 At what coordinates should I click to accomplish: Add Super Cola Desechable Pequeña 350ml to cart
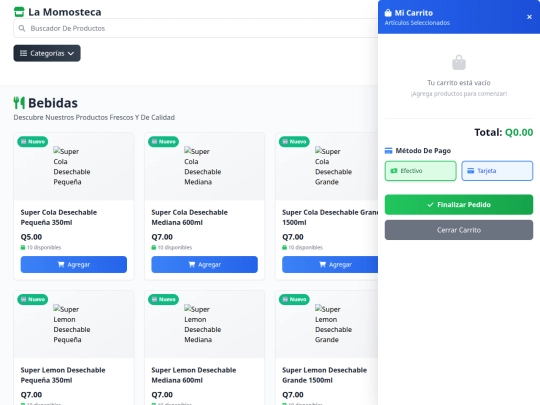pos(74,264)
